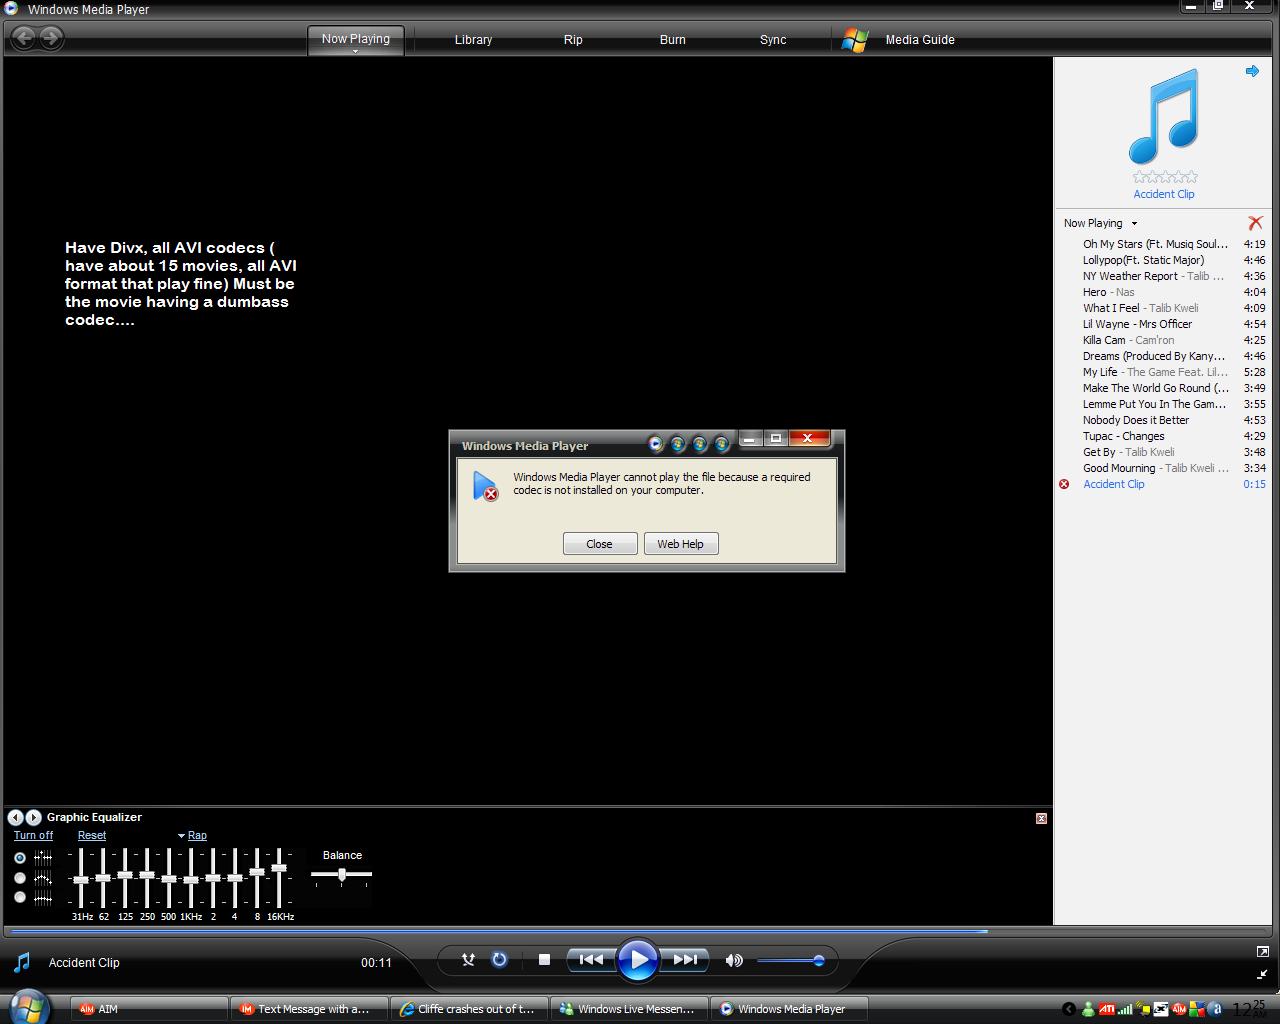Show hidden system tray icons
This screenshot has height=1024, width=1280.
1069,1009
